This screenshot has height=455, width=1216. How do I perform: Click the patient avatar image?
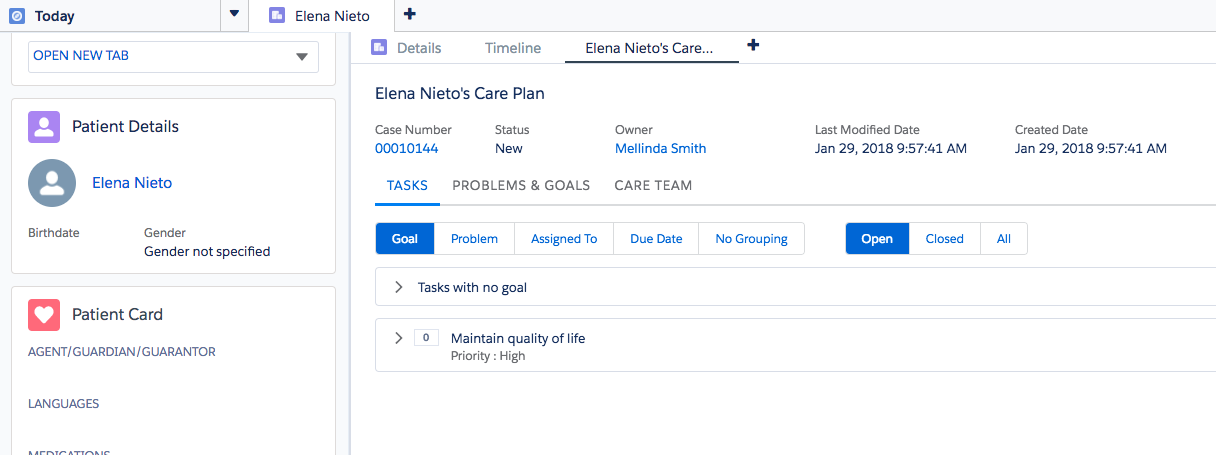[52, 183]
